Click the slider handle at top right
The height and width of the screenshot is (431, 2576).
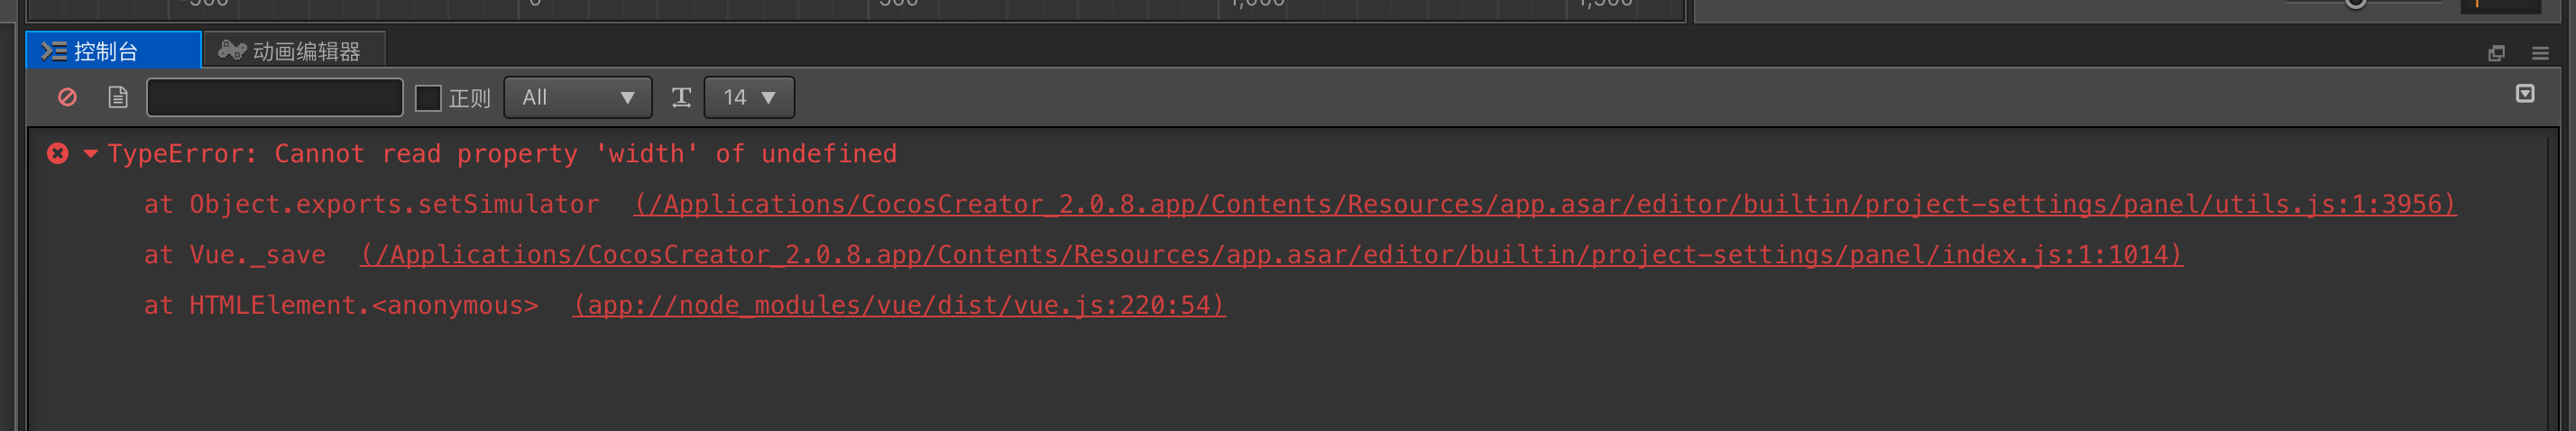[2355, 3]
